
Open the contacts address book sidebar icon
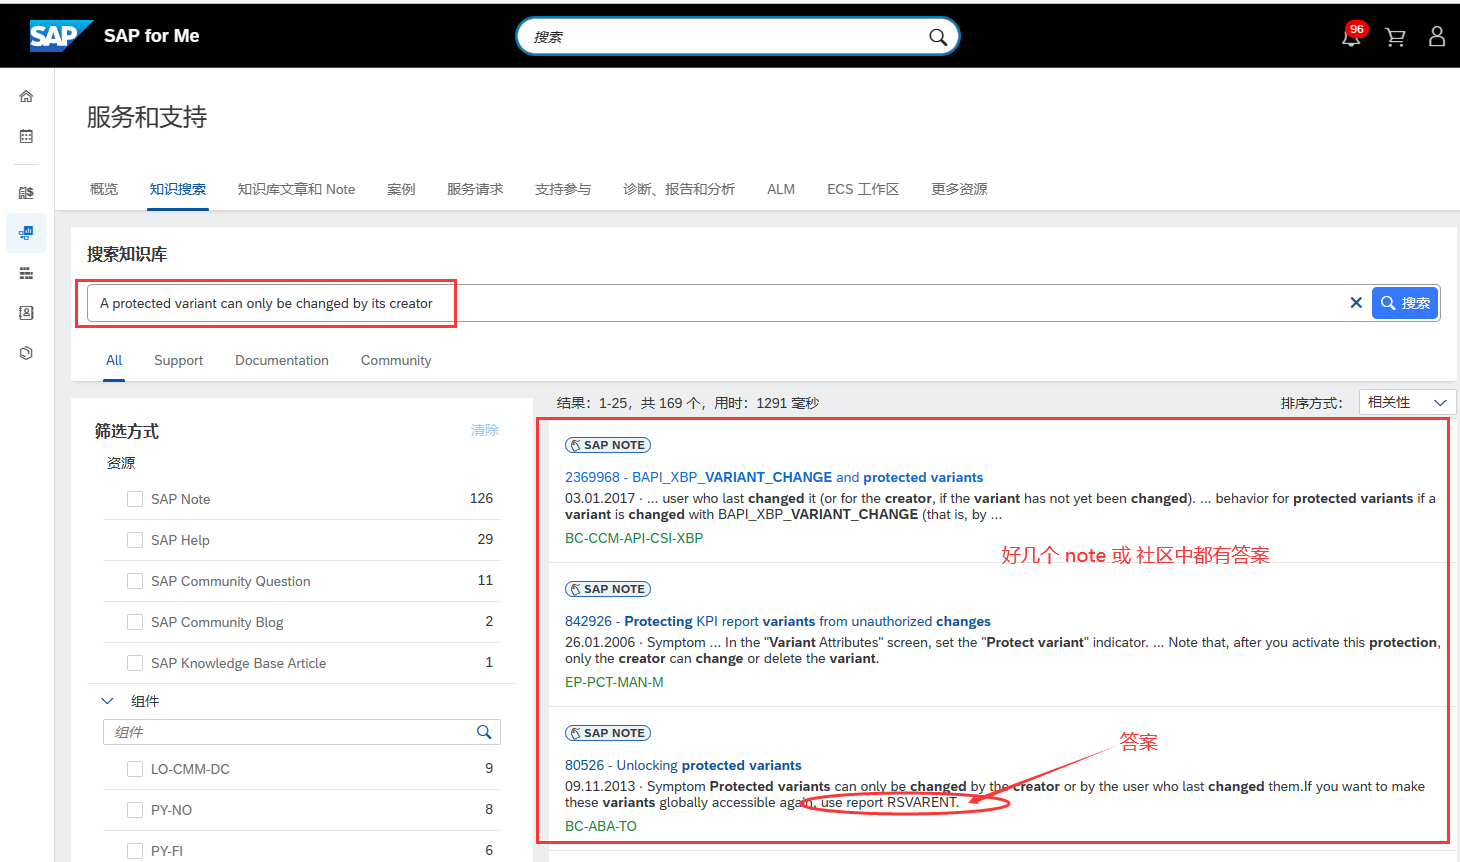25,312
